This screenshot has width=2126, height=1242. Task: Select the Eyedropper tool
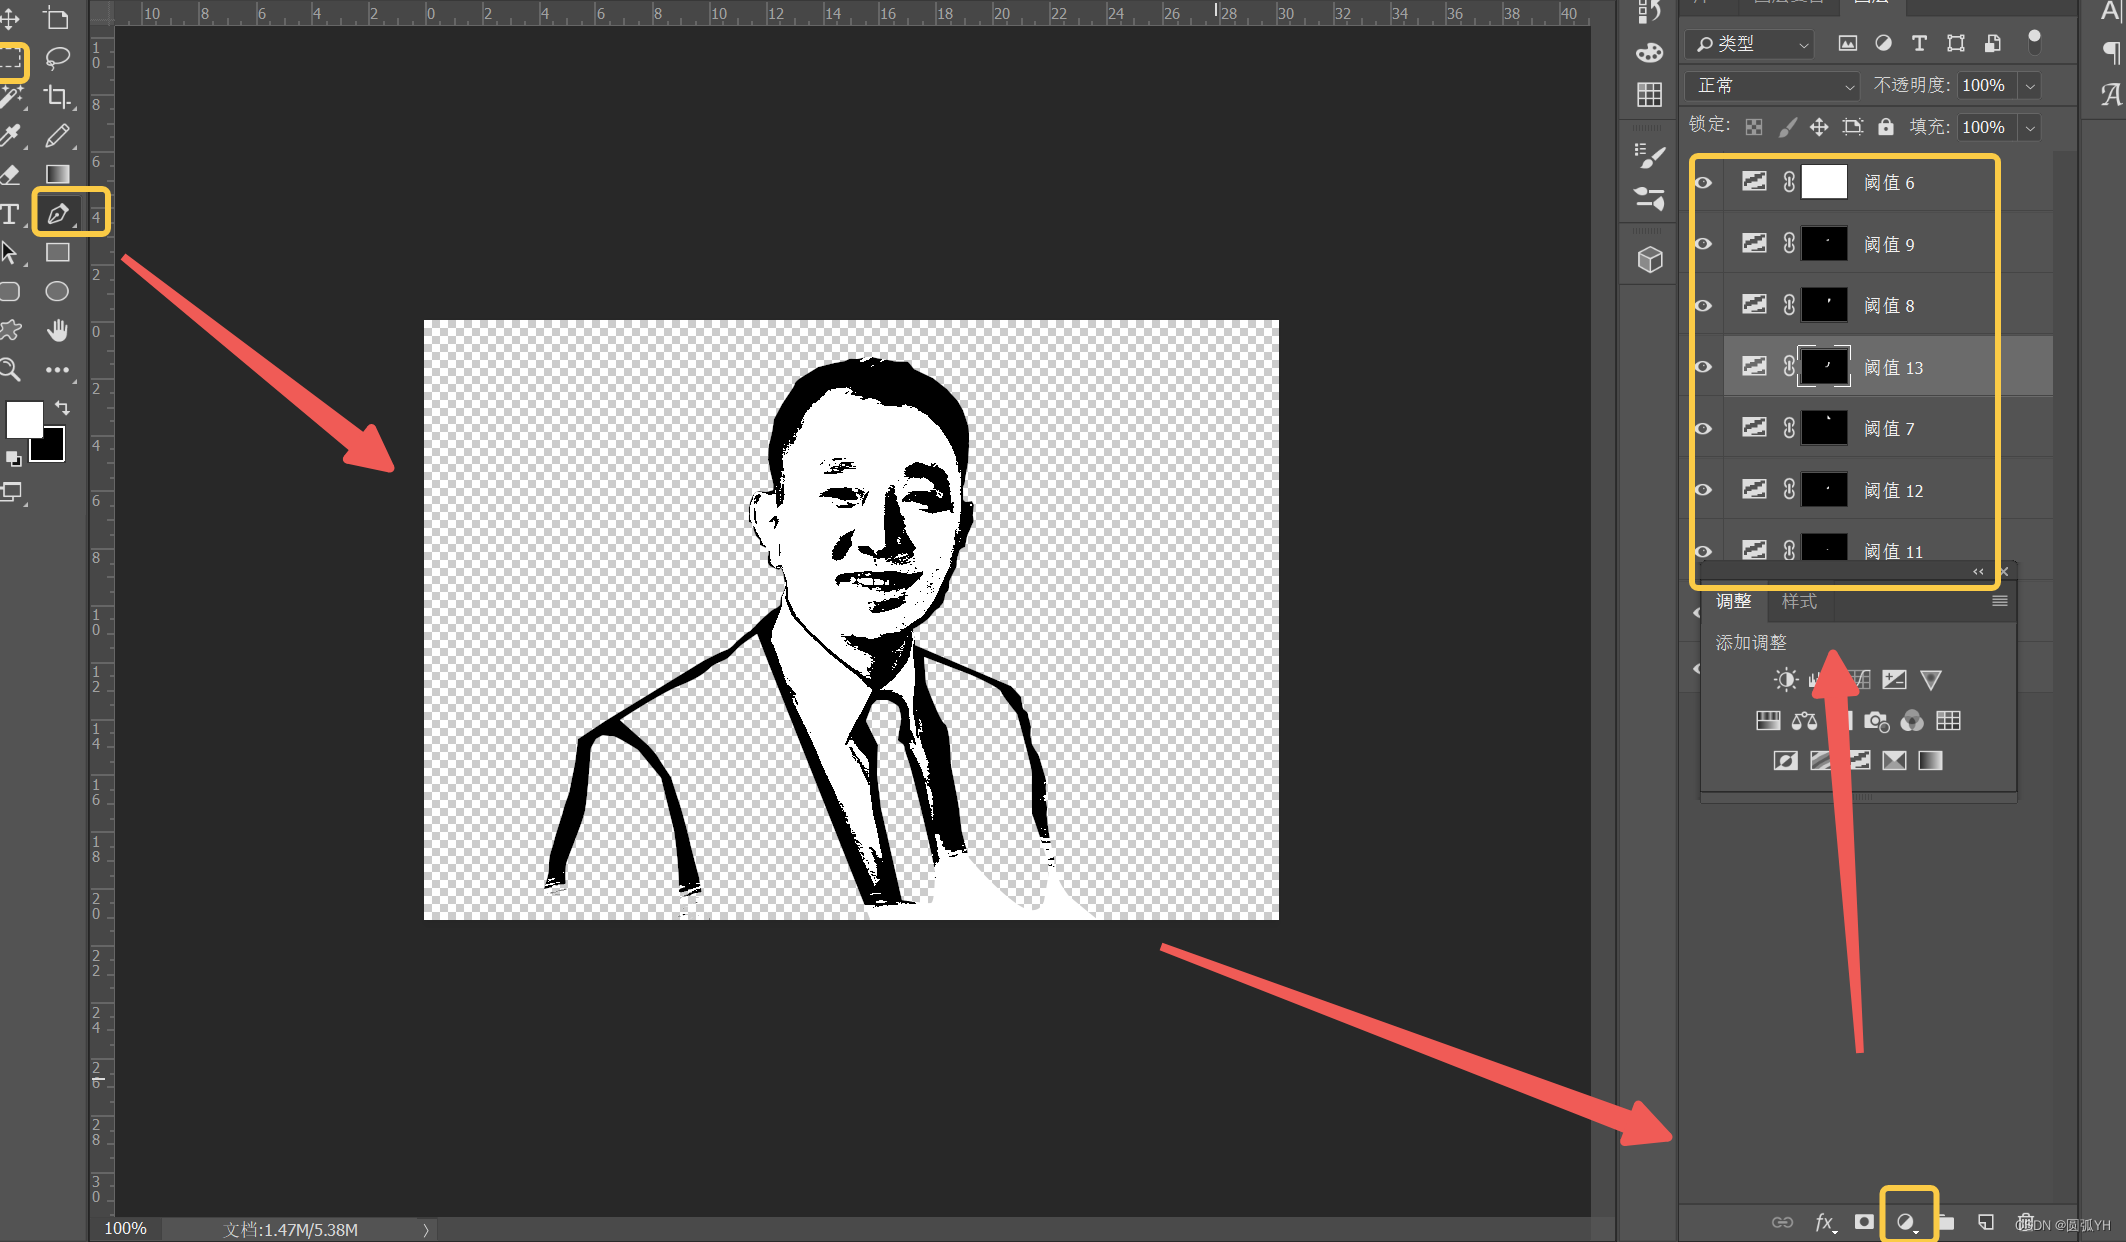click(12, 135)
